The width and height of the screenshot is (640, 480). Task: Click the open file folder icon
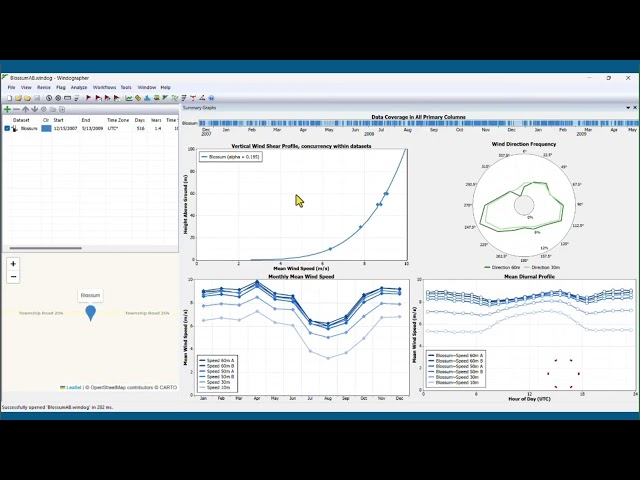[x=18, y=98]
